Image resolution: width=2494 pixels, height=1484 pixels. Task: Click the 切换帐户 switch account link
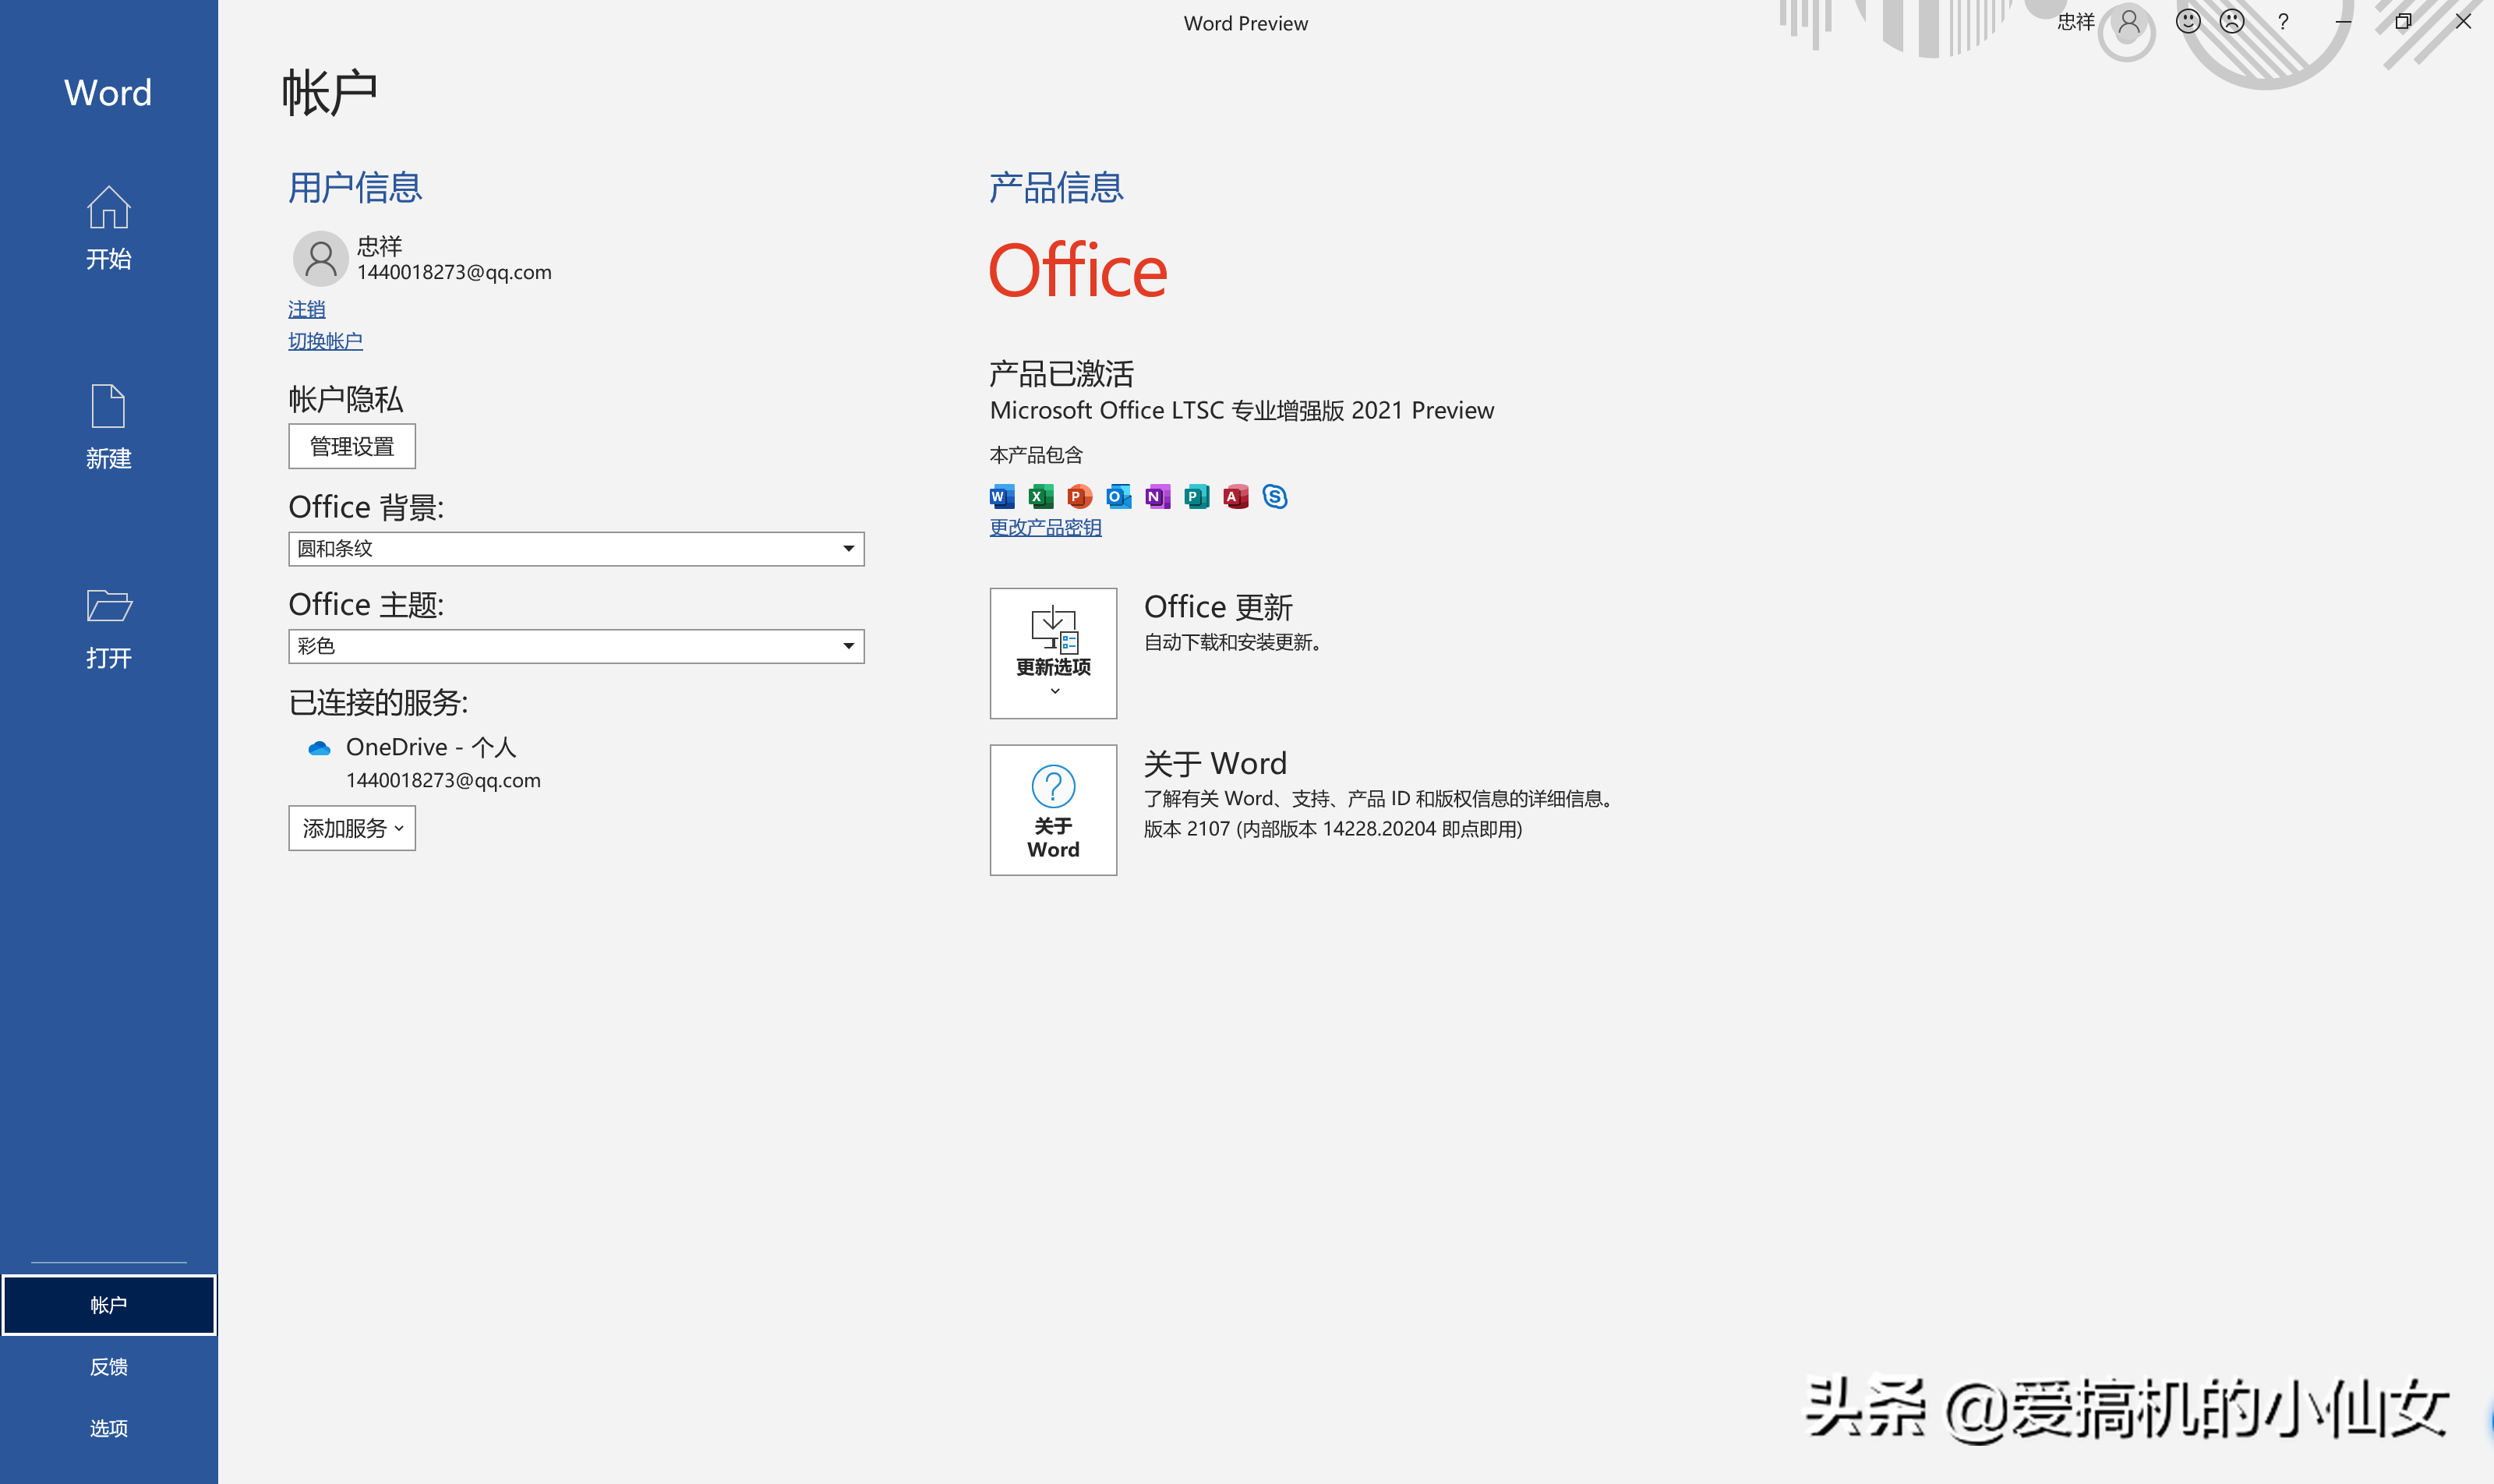[x=325, y=341]
